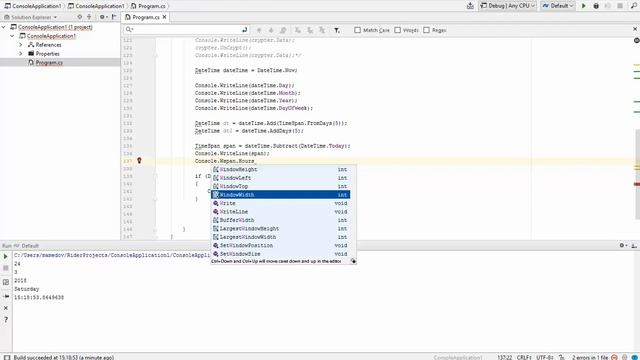Image resolution: width=640 pixels, height=360 pixels.
Task: Pick the Write method in the completion popup
Action: [280, 203]
